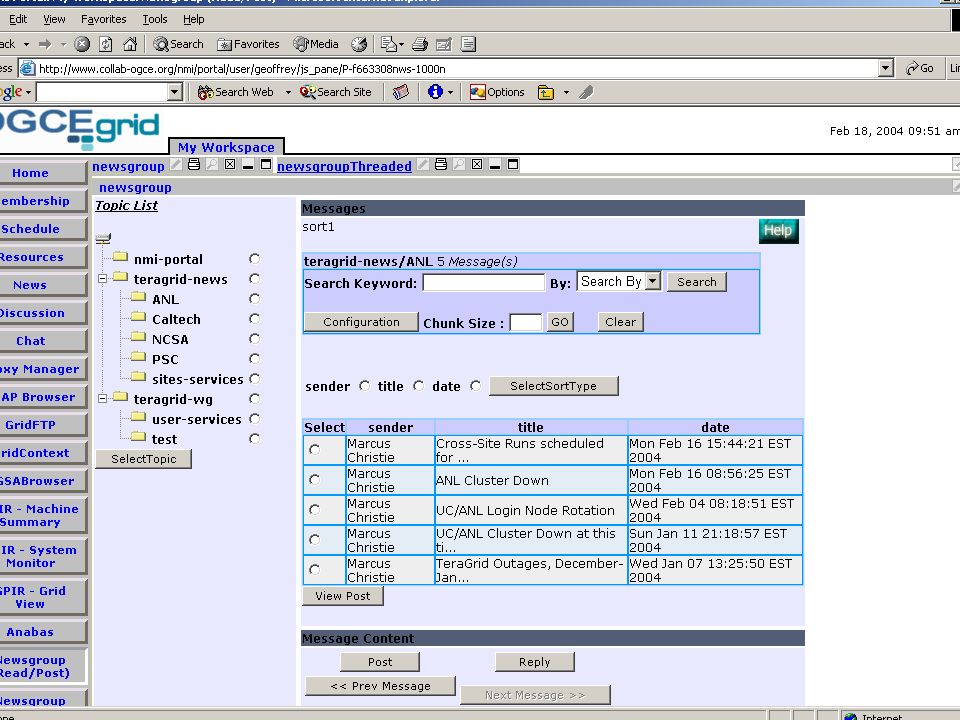This screenshot has width=960, height=720.
Task: Open Search Web dropdown arrow
Action: click(288, 93)
